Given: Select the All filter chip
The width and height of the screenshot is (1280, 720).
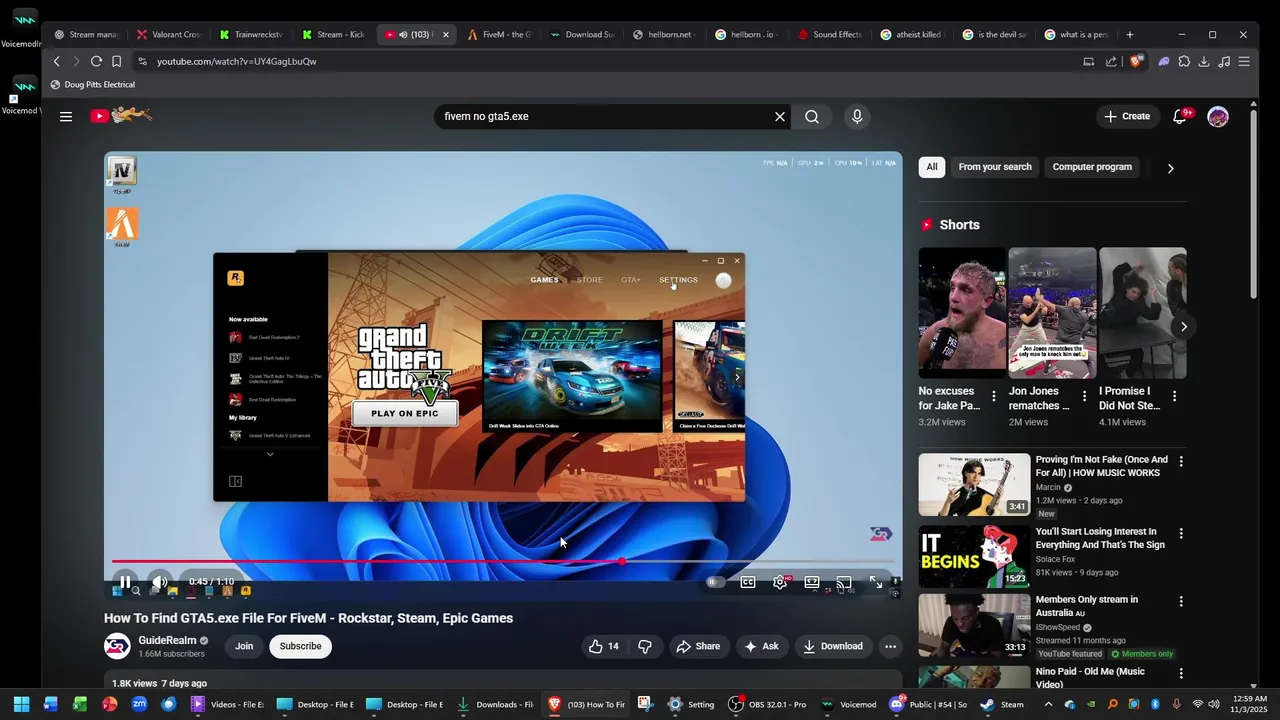Looking at the screenshot, I should click(x=932, y=167).
